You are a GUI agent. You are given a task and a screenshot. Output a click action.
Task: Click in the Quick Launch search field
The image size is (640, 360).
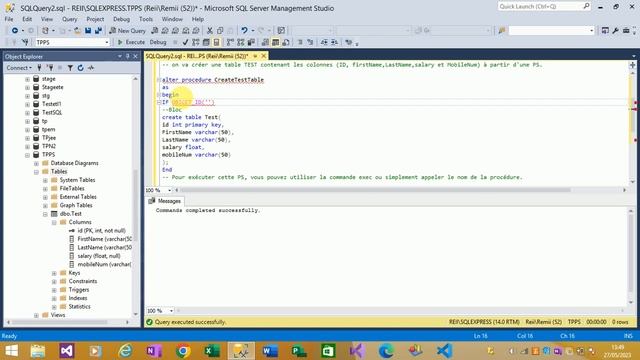(x=540, y=7)
